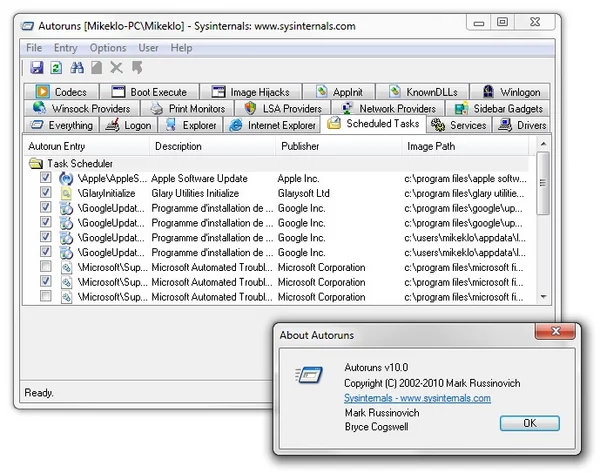Click the GlaryInitialize entry icon

click(x=66, y=193)
